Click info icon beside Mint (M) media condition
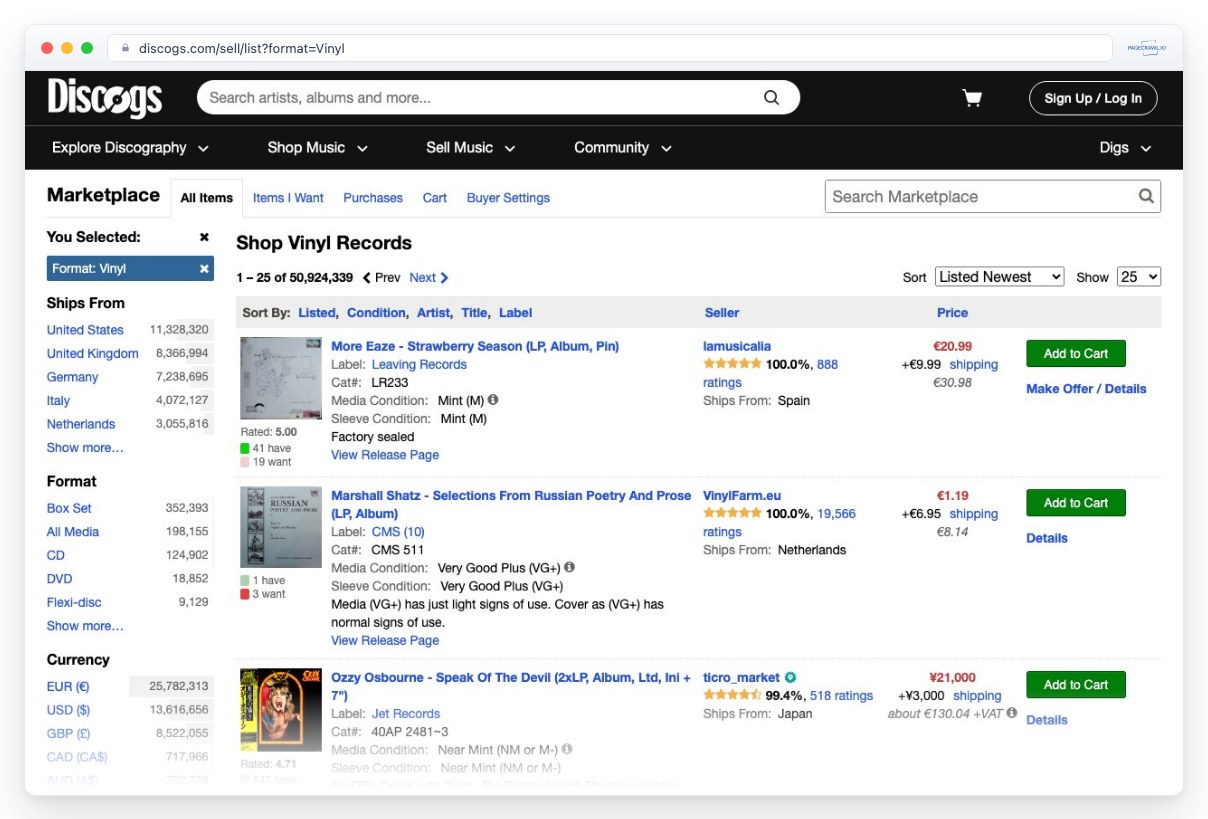 pos(493,400)
